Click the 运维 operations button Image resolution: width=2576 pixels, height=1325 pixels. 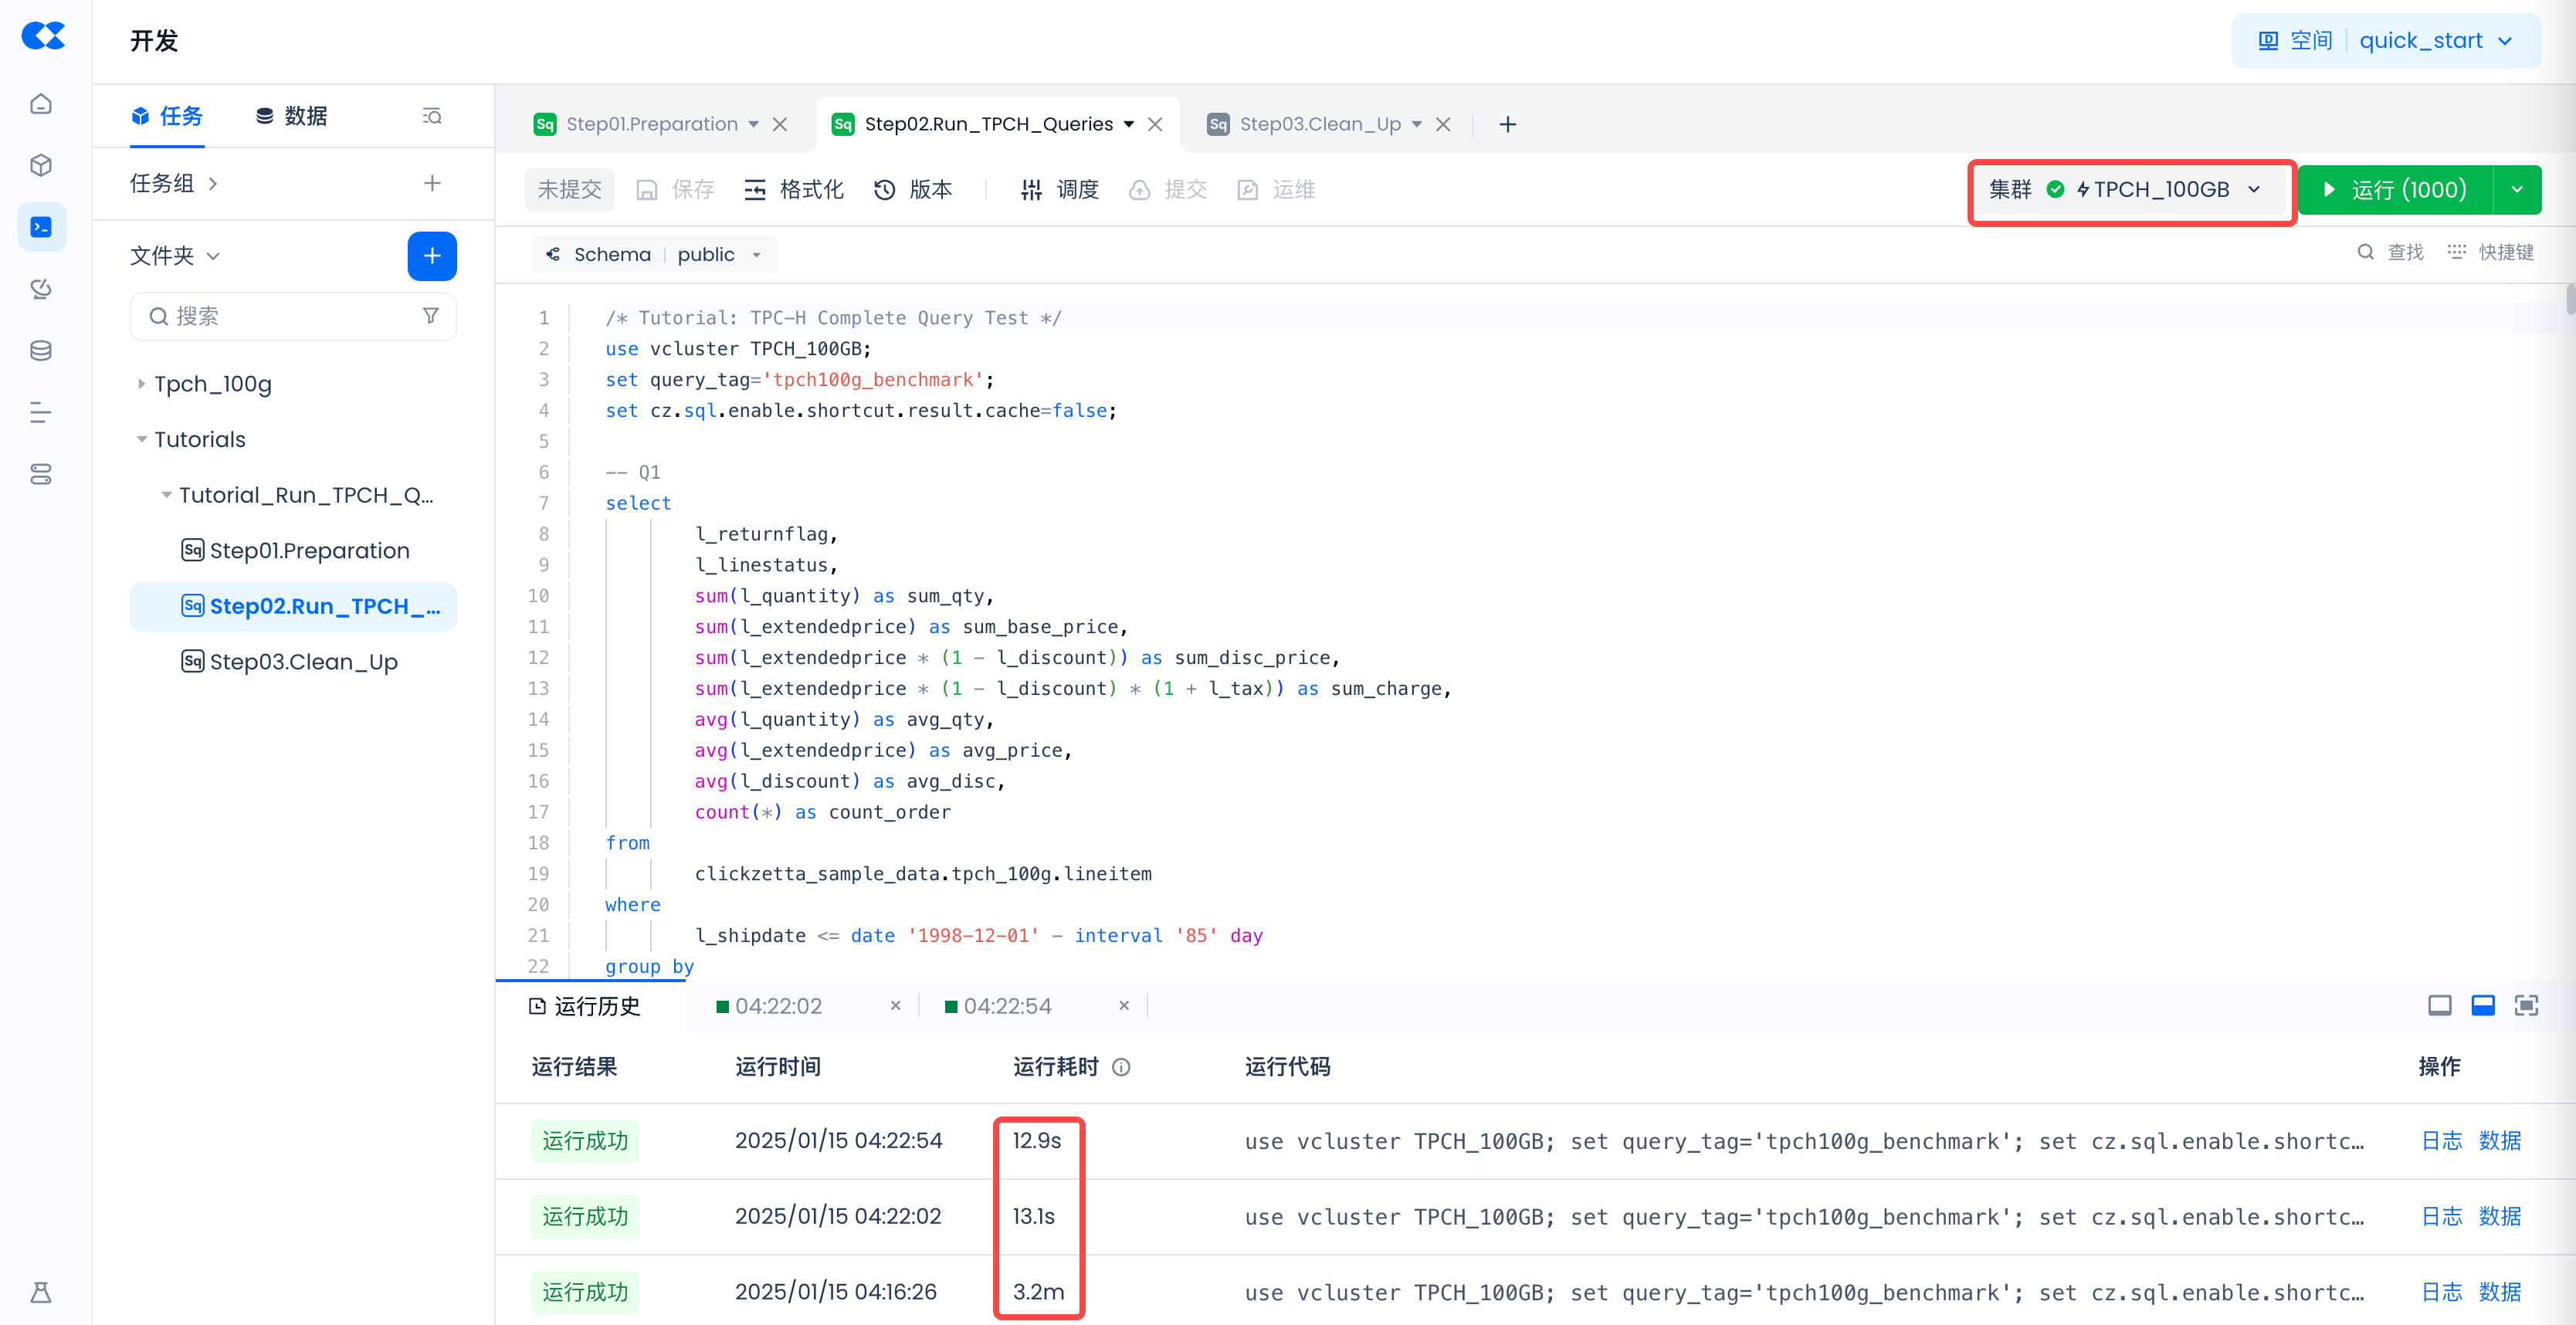(1276, 190)
